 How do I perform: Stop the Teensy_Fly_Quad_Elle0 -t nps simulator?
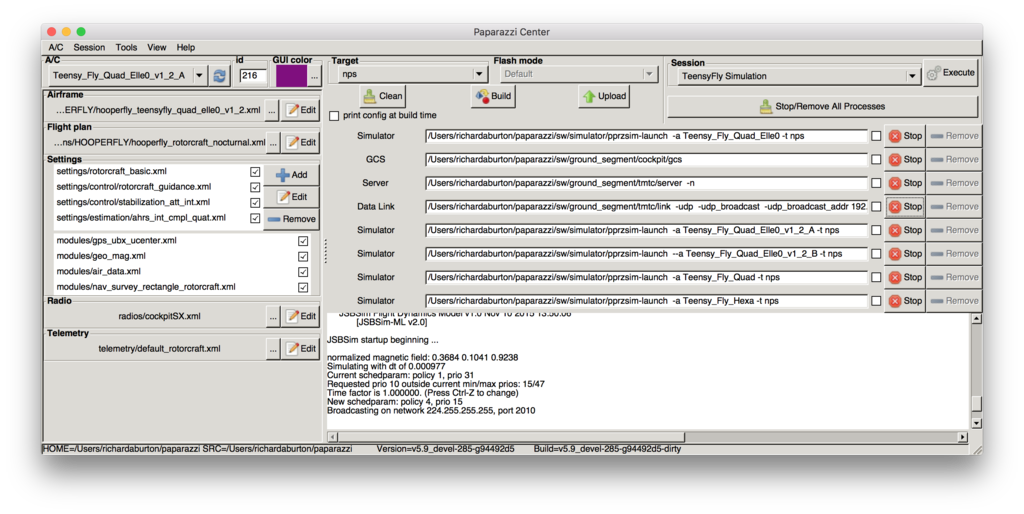click(x=905, y=136)
